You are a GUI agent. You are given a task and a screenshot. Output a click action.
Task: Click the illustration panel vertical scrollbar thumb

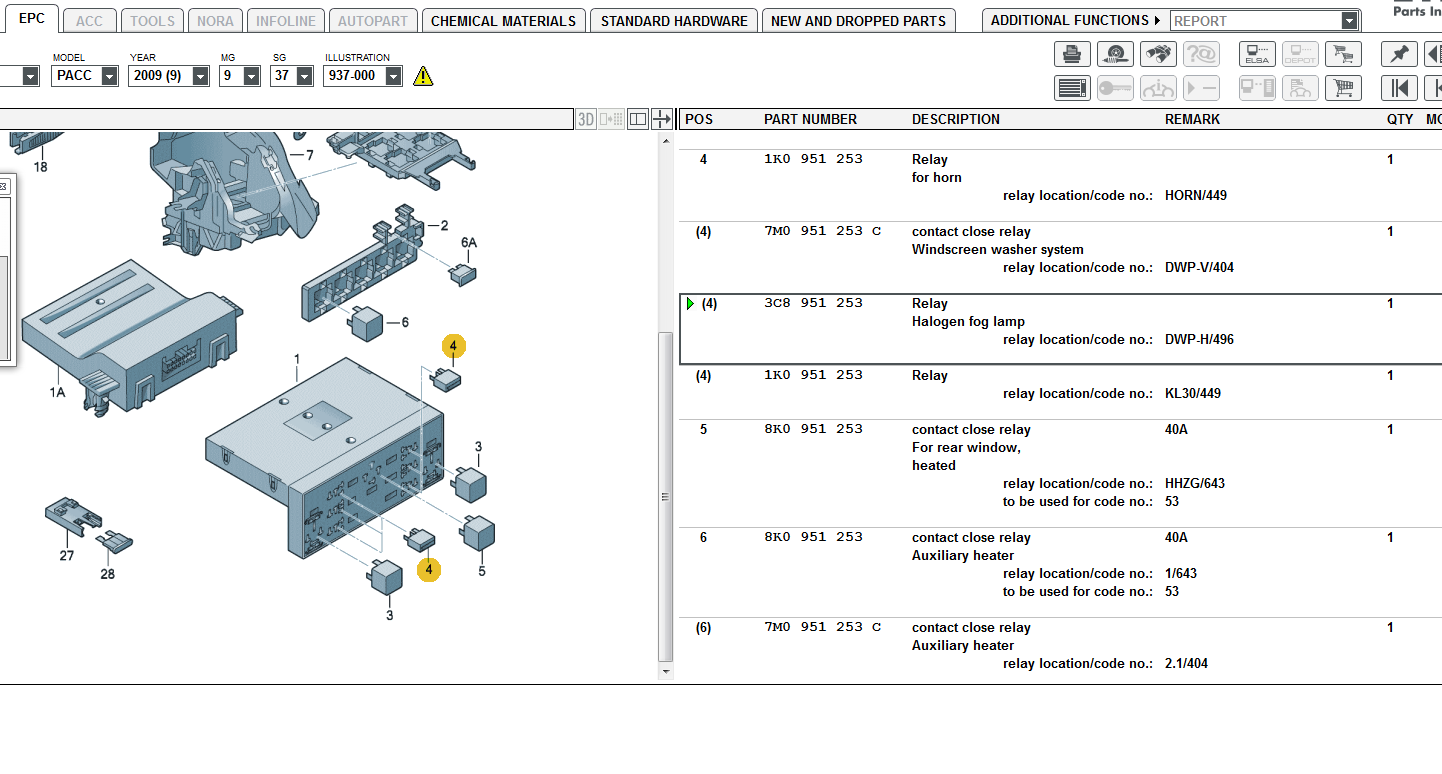(x=666, y=497)
